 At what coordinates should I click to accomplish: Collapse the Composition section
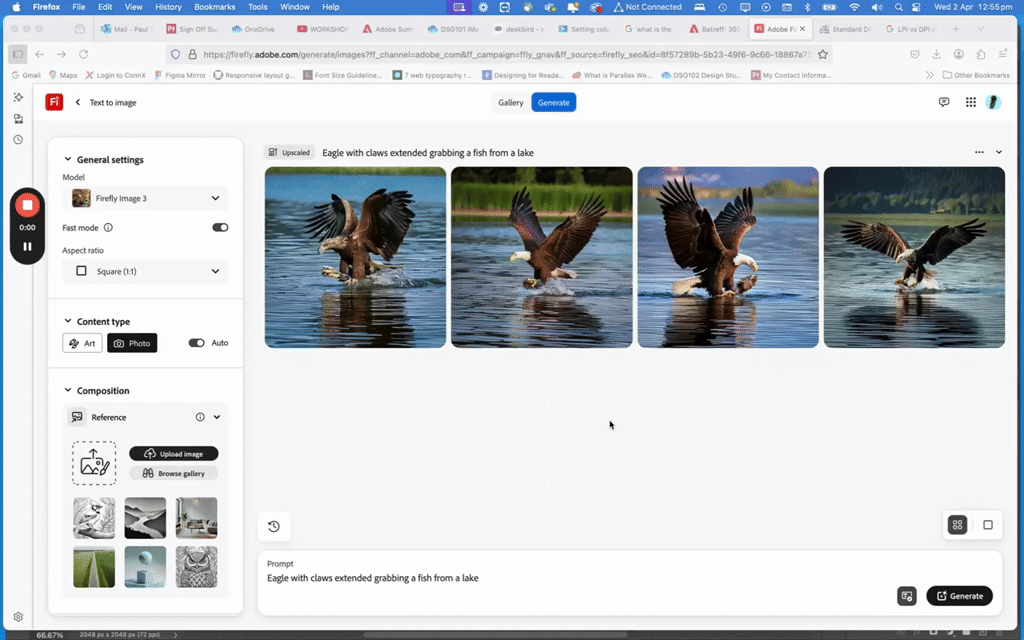[x=67, y=390]
